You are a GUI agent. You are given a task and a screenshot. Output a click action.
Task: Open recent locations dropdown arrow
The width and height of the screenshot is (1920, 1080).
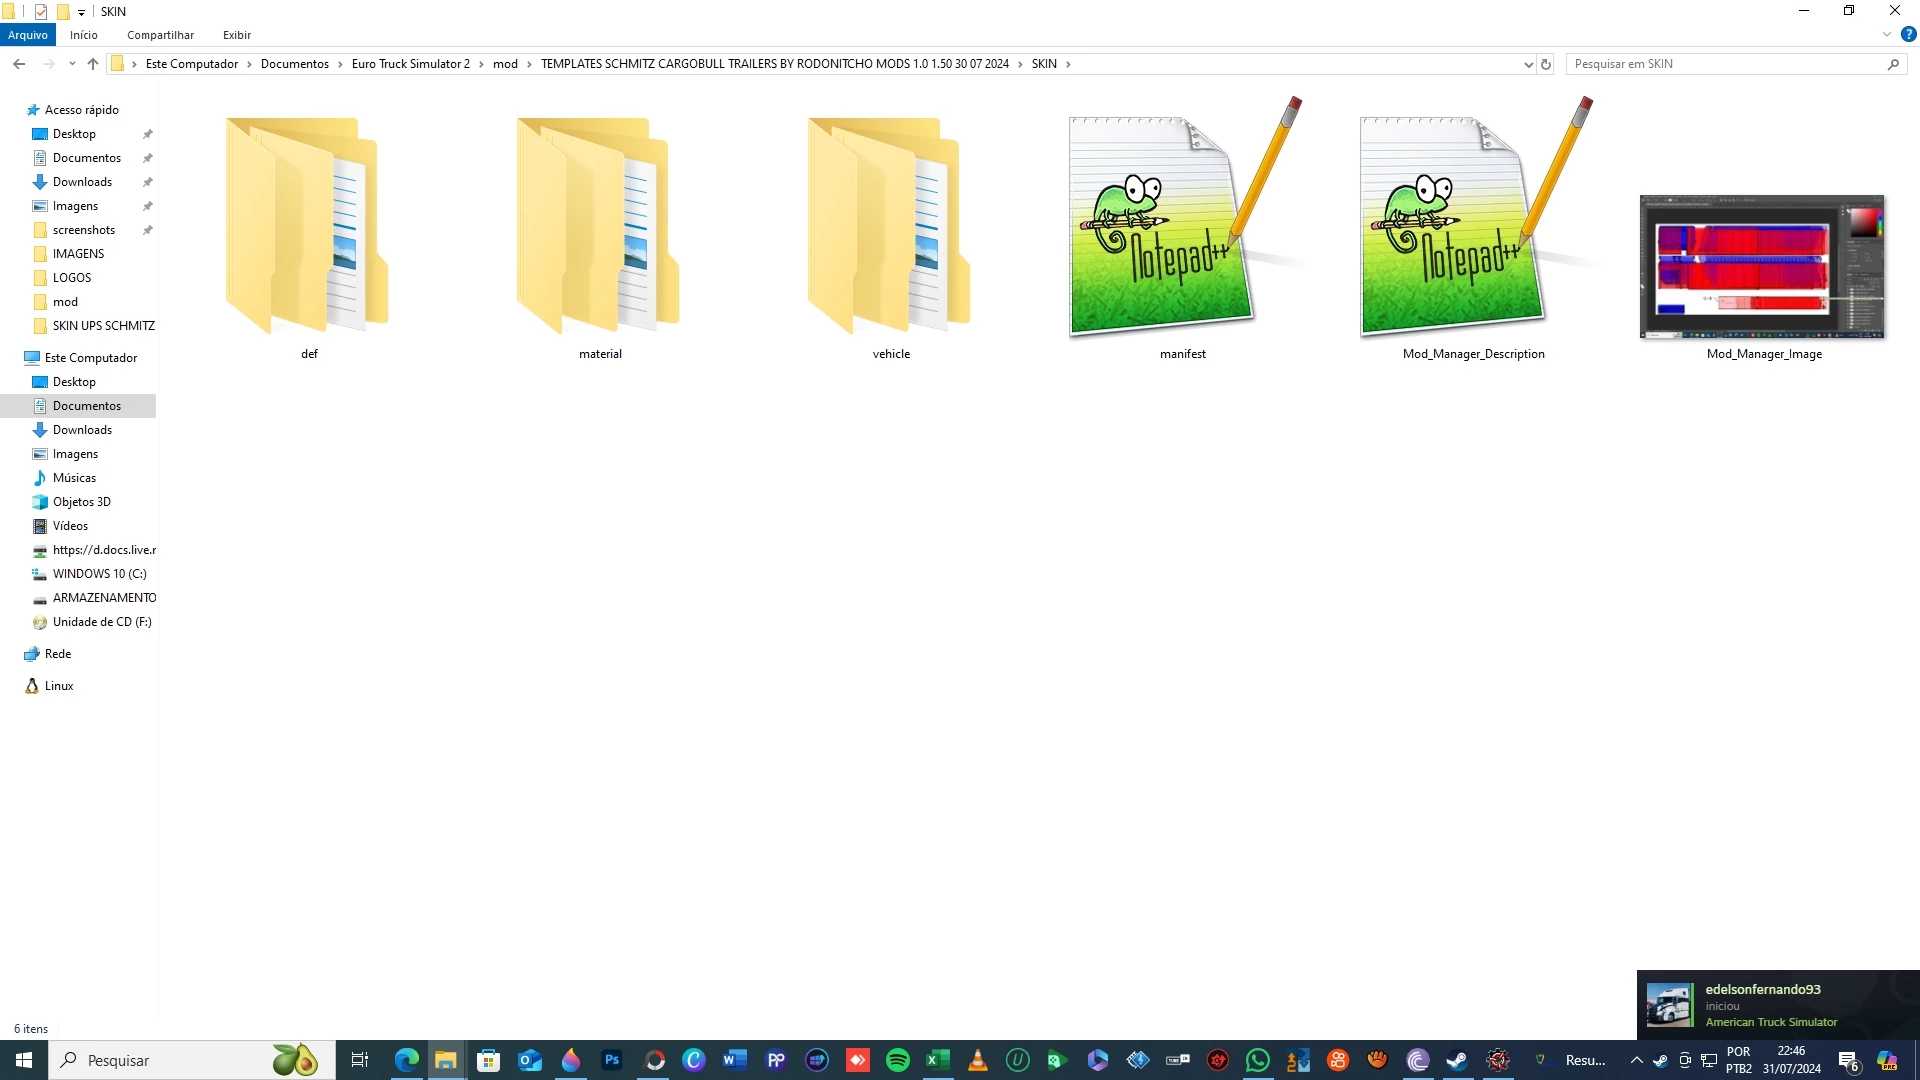point(72,64)
